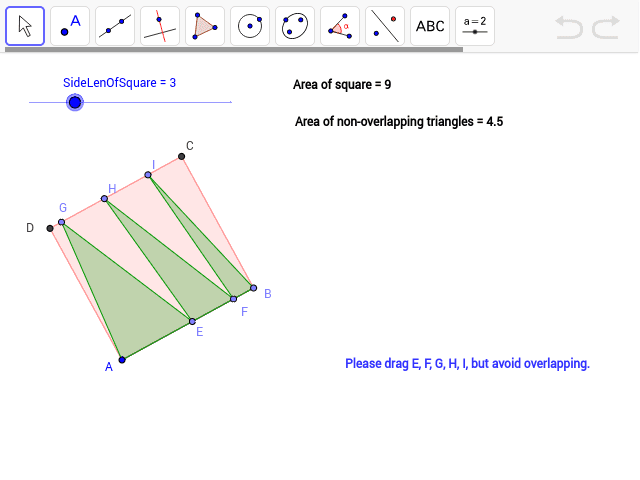The image size is (640, 480).
Task: Select the Reflect about line tool
Action: click(x=385, y=26)
